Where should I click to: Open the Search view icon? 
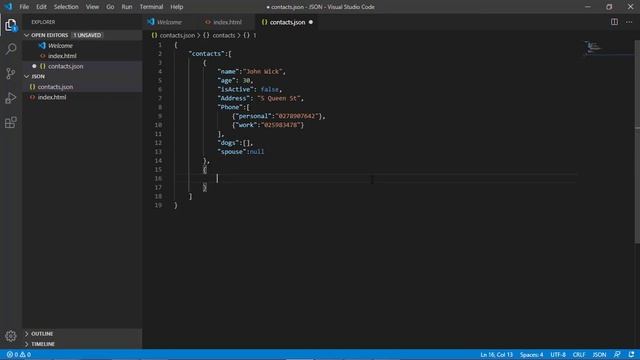coord(11,49)
